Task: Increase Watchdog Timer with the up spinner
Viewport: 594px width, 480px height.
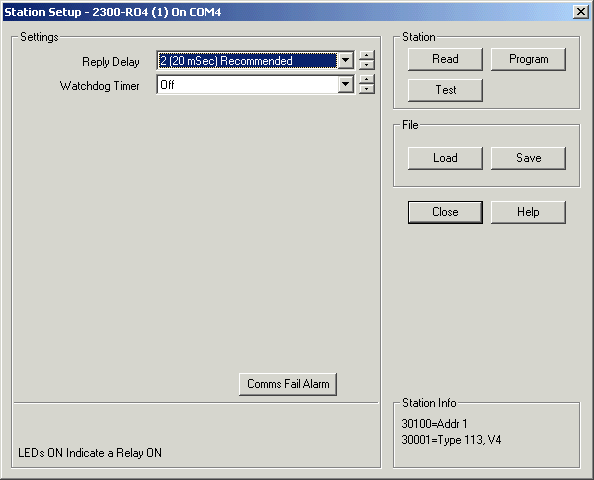Action: [x=366, y=79]
